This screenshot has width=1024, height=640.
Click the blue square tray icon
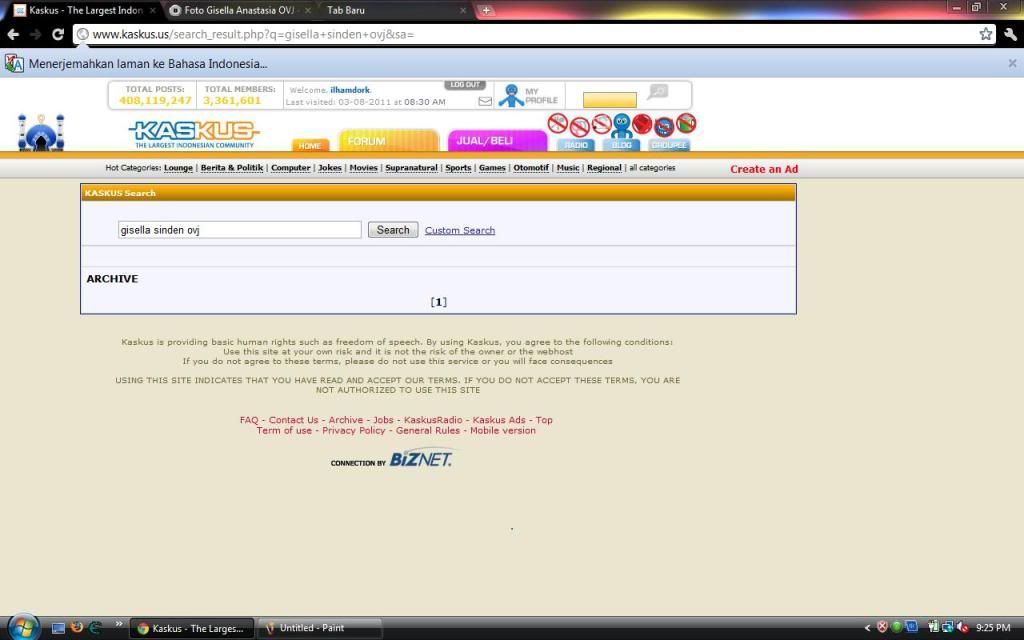point(911,628)
